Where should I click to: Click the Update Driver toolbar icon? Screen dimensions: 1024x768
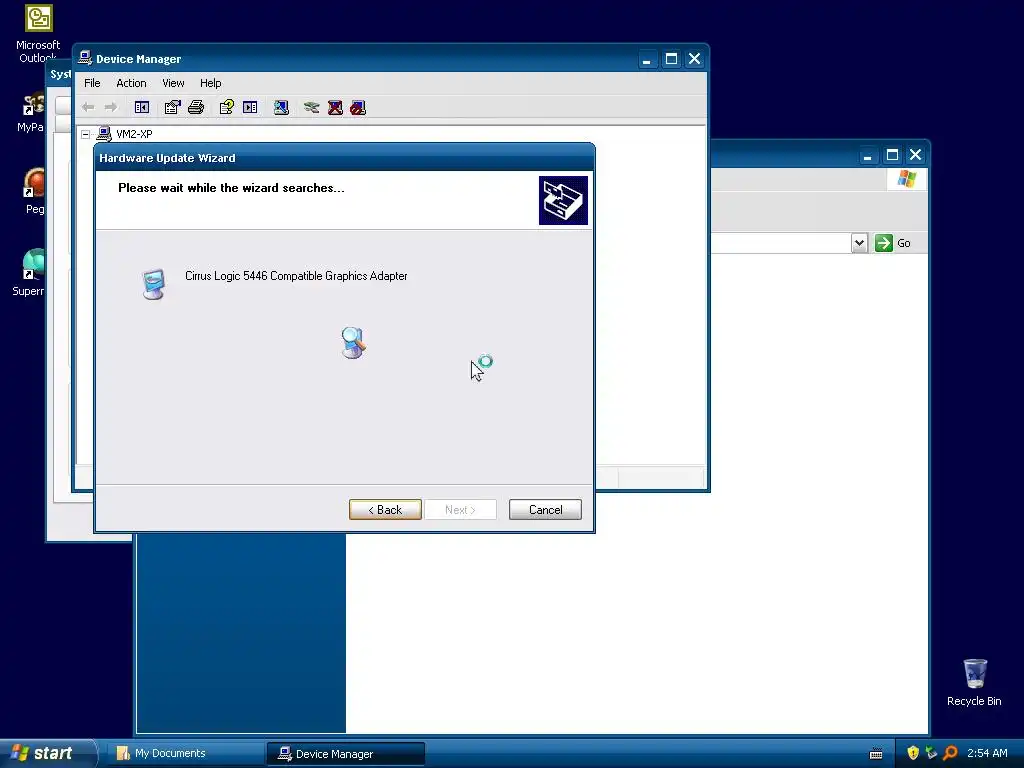(x=312, y=107)
